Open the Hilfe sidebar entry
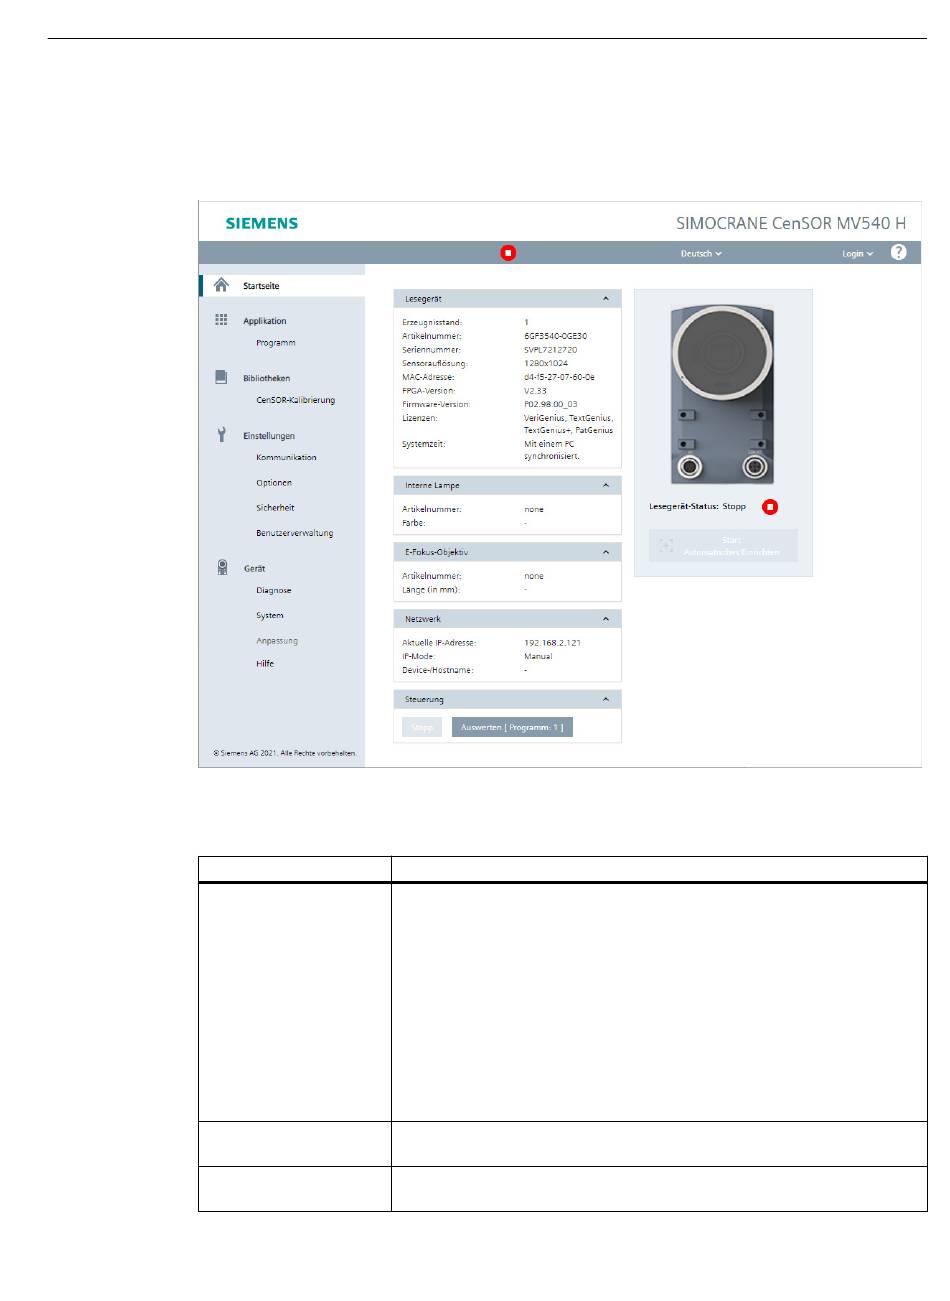The height and width of the screenshot is (1301, 950). click(265, 664)
